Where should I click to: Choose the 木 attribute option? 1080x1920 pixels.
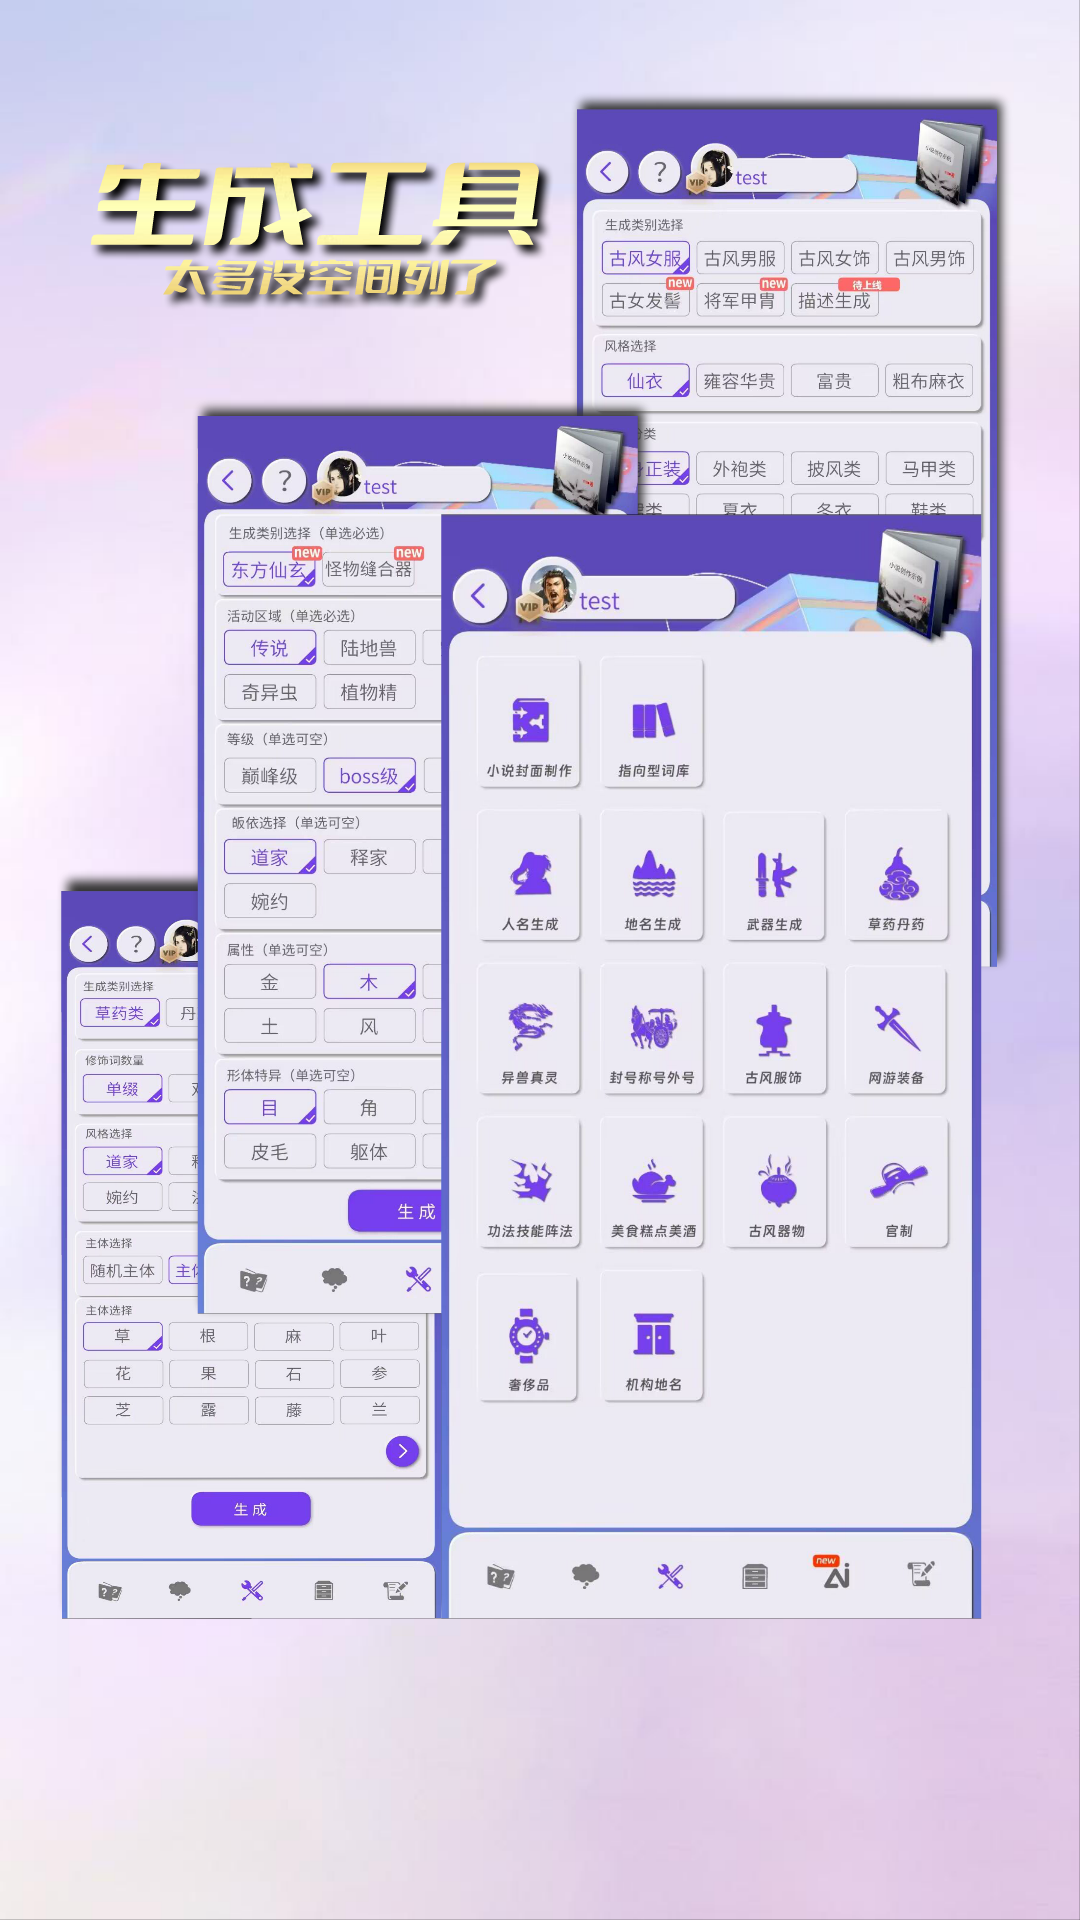pos(369,983)
